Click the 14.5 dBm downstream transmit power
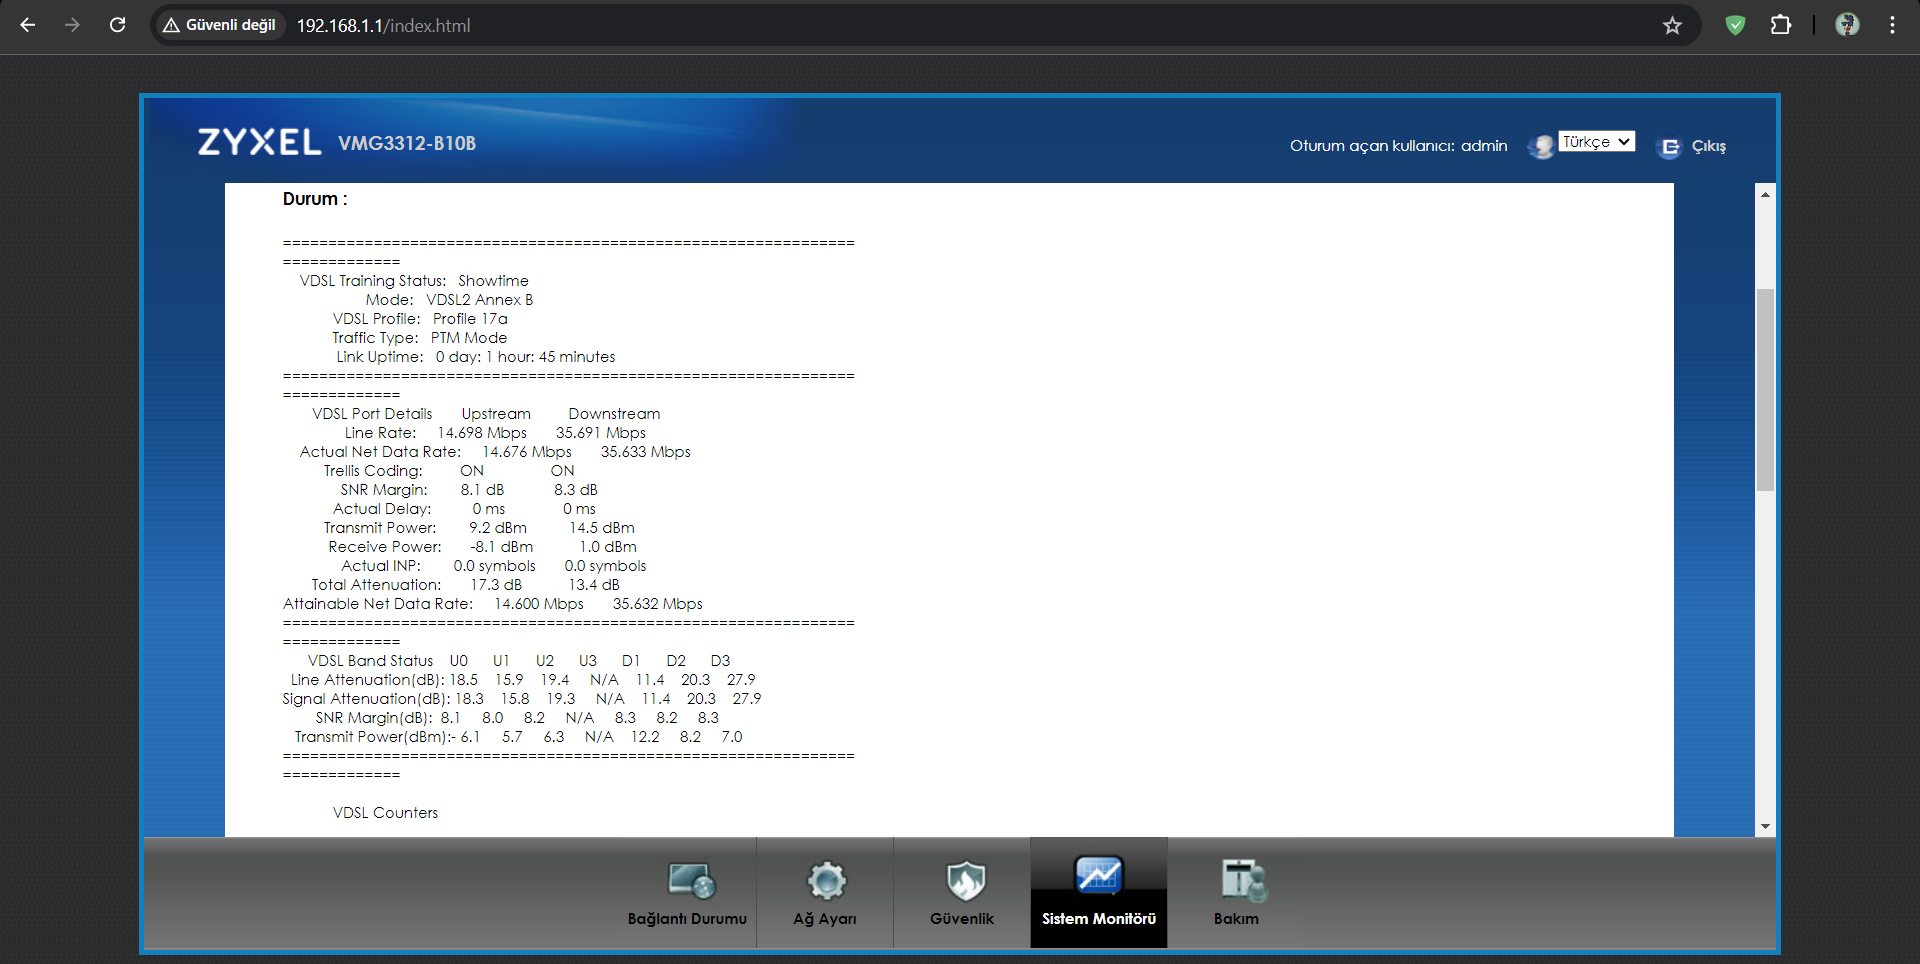The width and height of the screenshot is (1920, 964). 602,528
